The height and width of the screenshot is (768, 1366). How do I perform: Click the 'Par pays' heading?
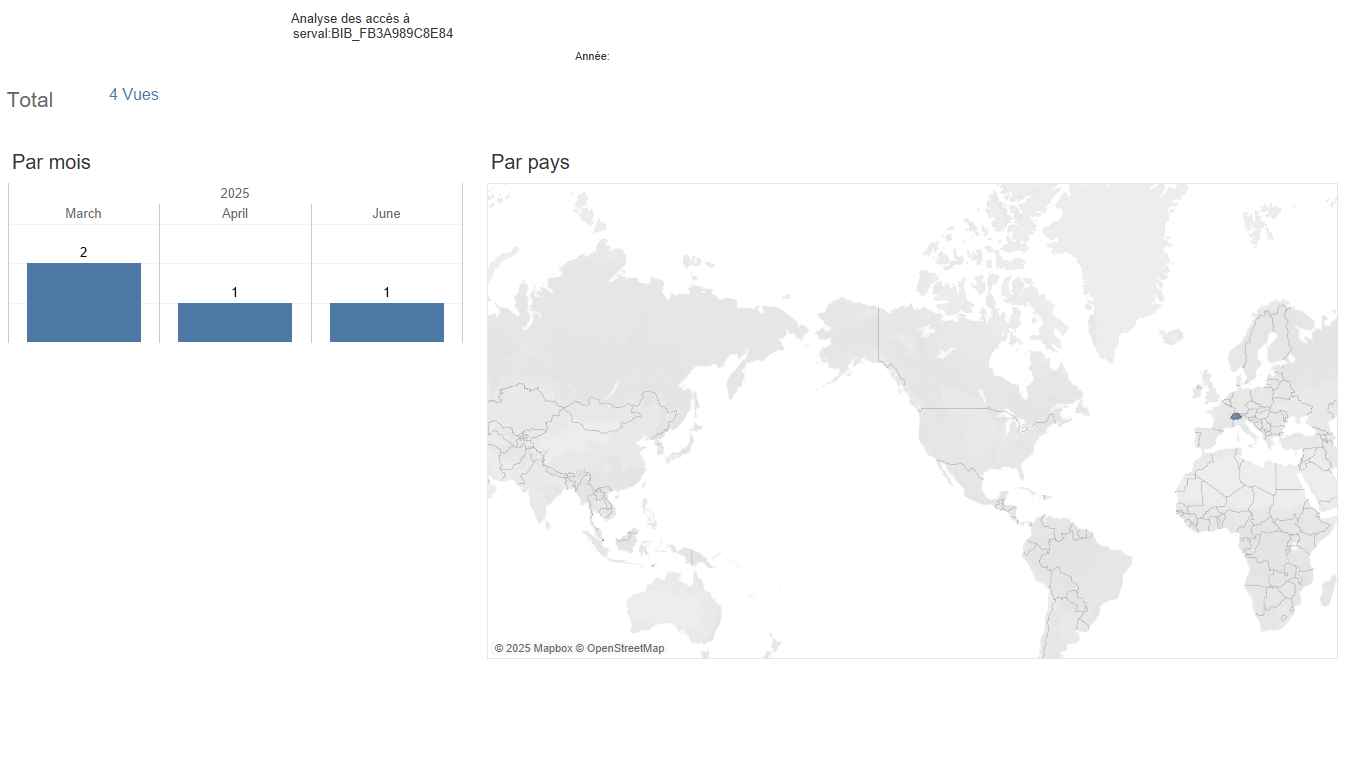(530, 162)
